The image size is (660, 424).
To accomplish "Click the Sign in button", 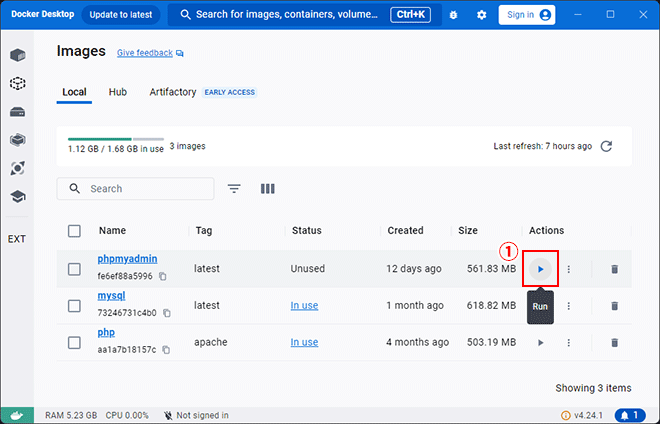I will [527, 15].
